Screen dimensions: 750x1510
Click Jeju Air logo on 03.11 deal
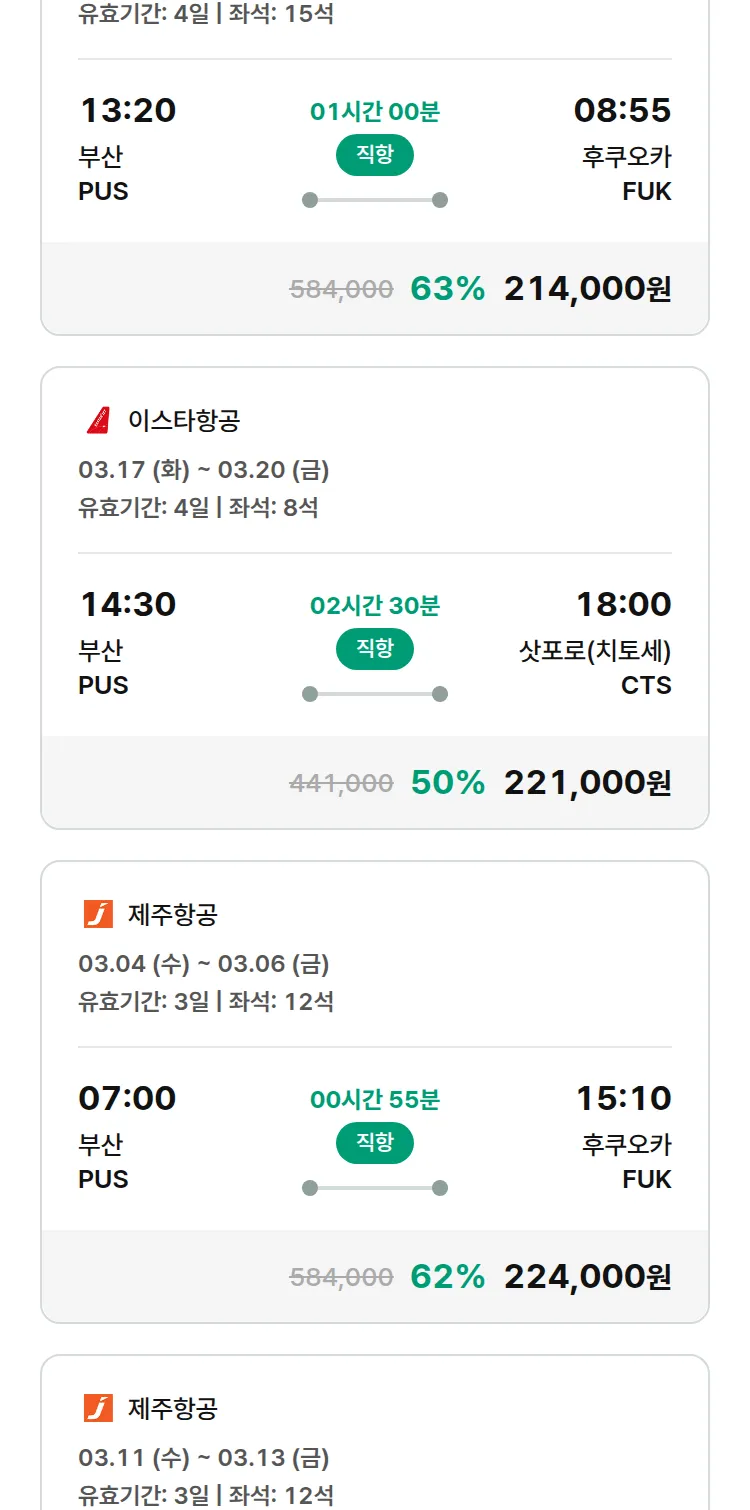tap(98, 1408)
